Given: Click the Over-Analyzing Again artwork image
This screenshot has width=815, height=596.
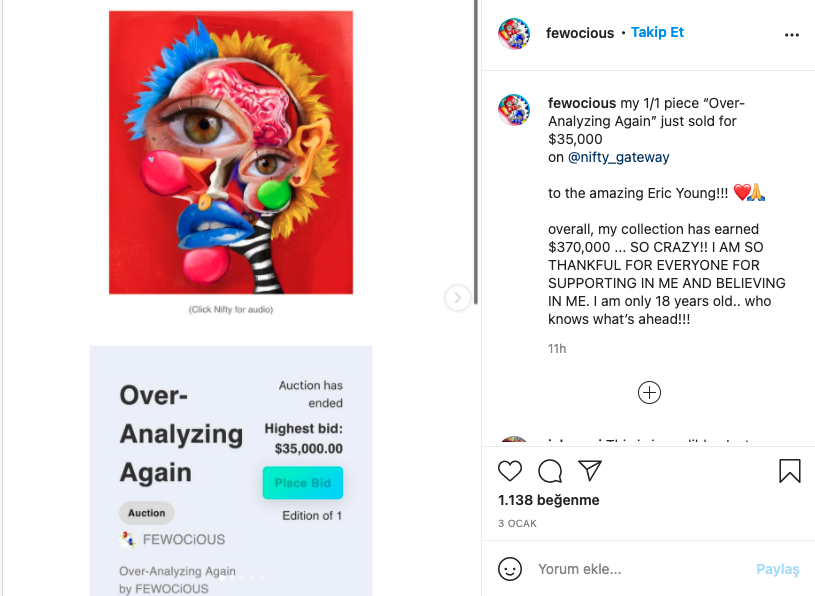Looking at the screenshot, I should coord(231,152).
